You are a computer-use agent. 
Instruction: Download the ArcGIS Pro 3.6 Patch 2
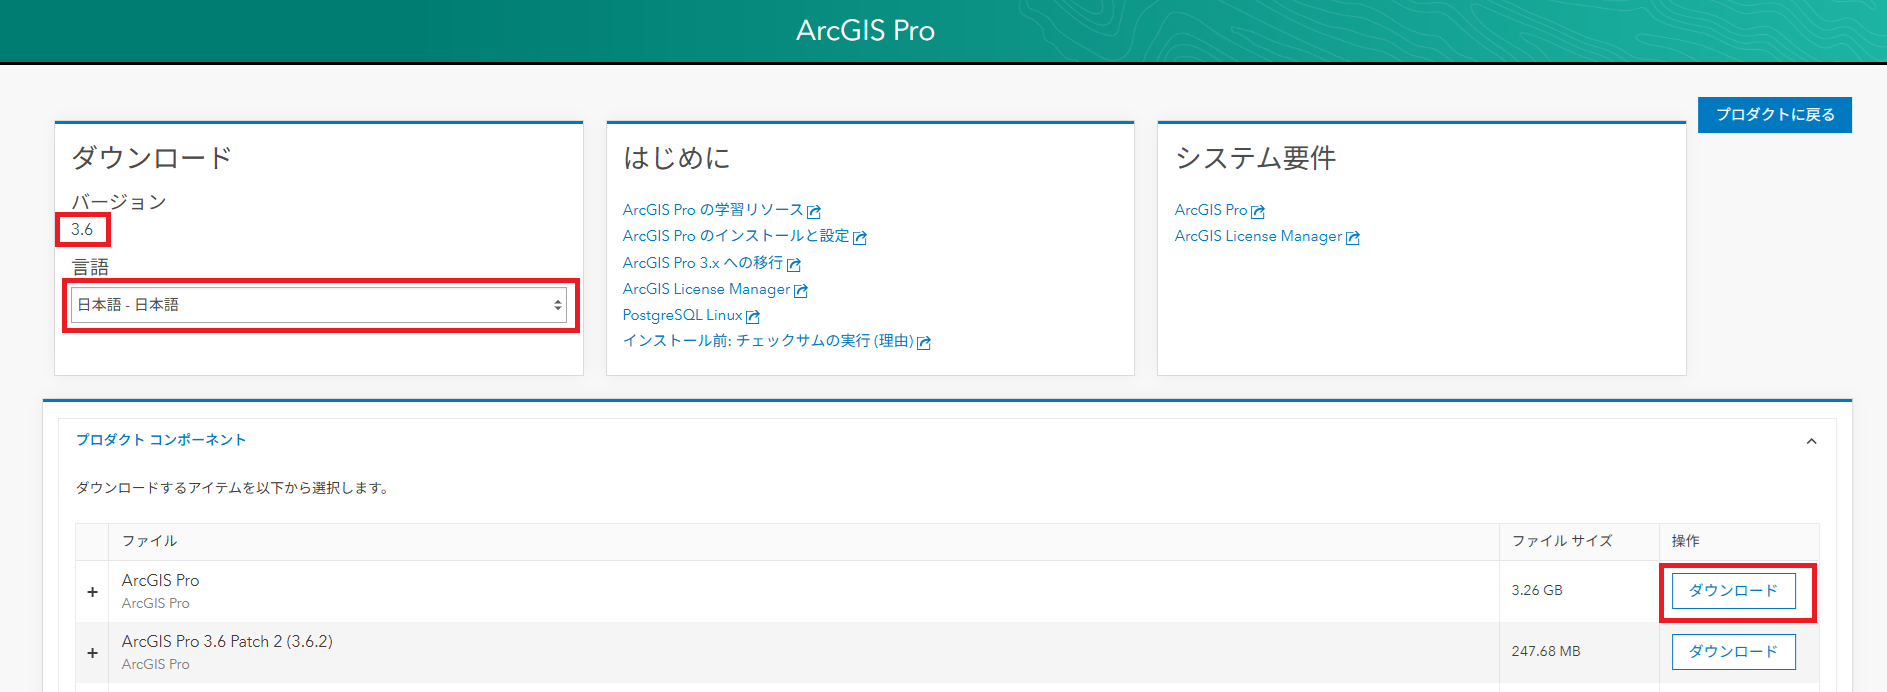point(1733,652)
